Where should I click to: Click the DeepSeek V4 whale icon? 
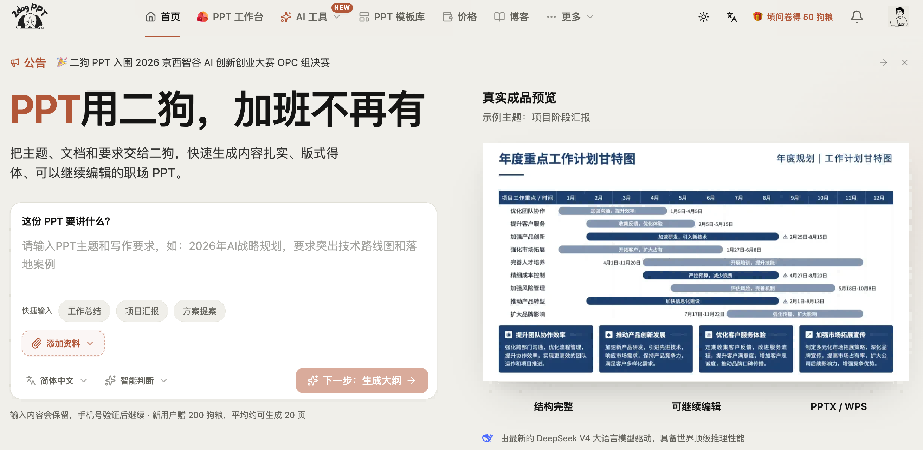[487, 438]
